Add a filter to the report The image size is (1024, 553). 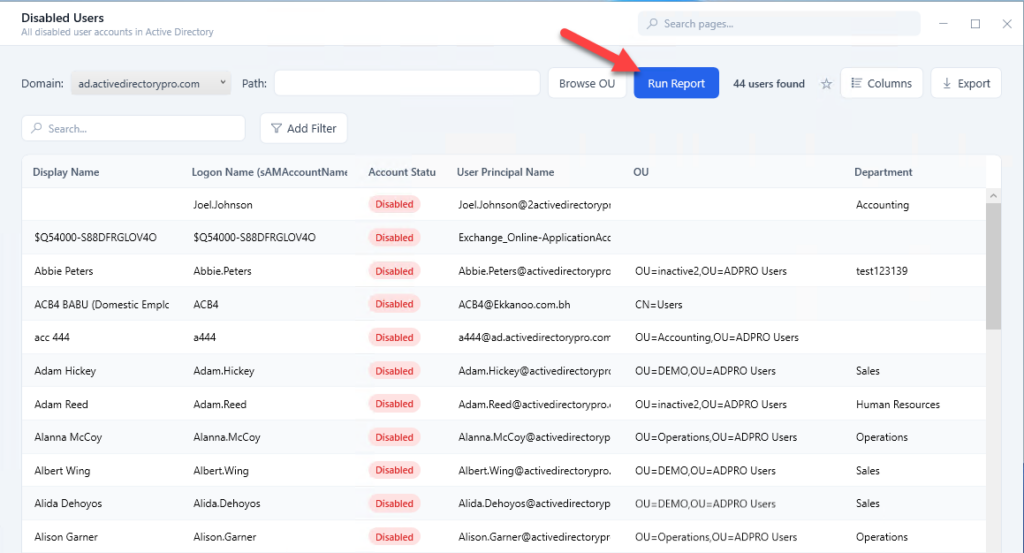tap(304, 128)
